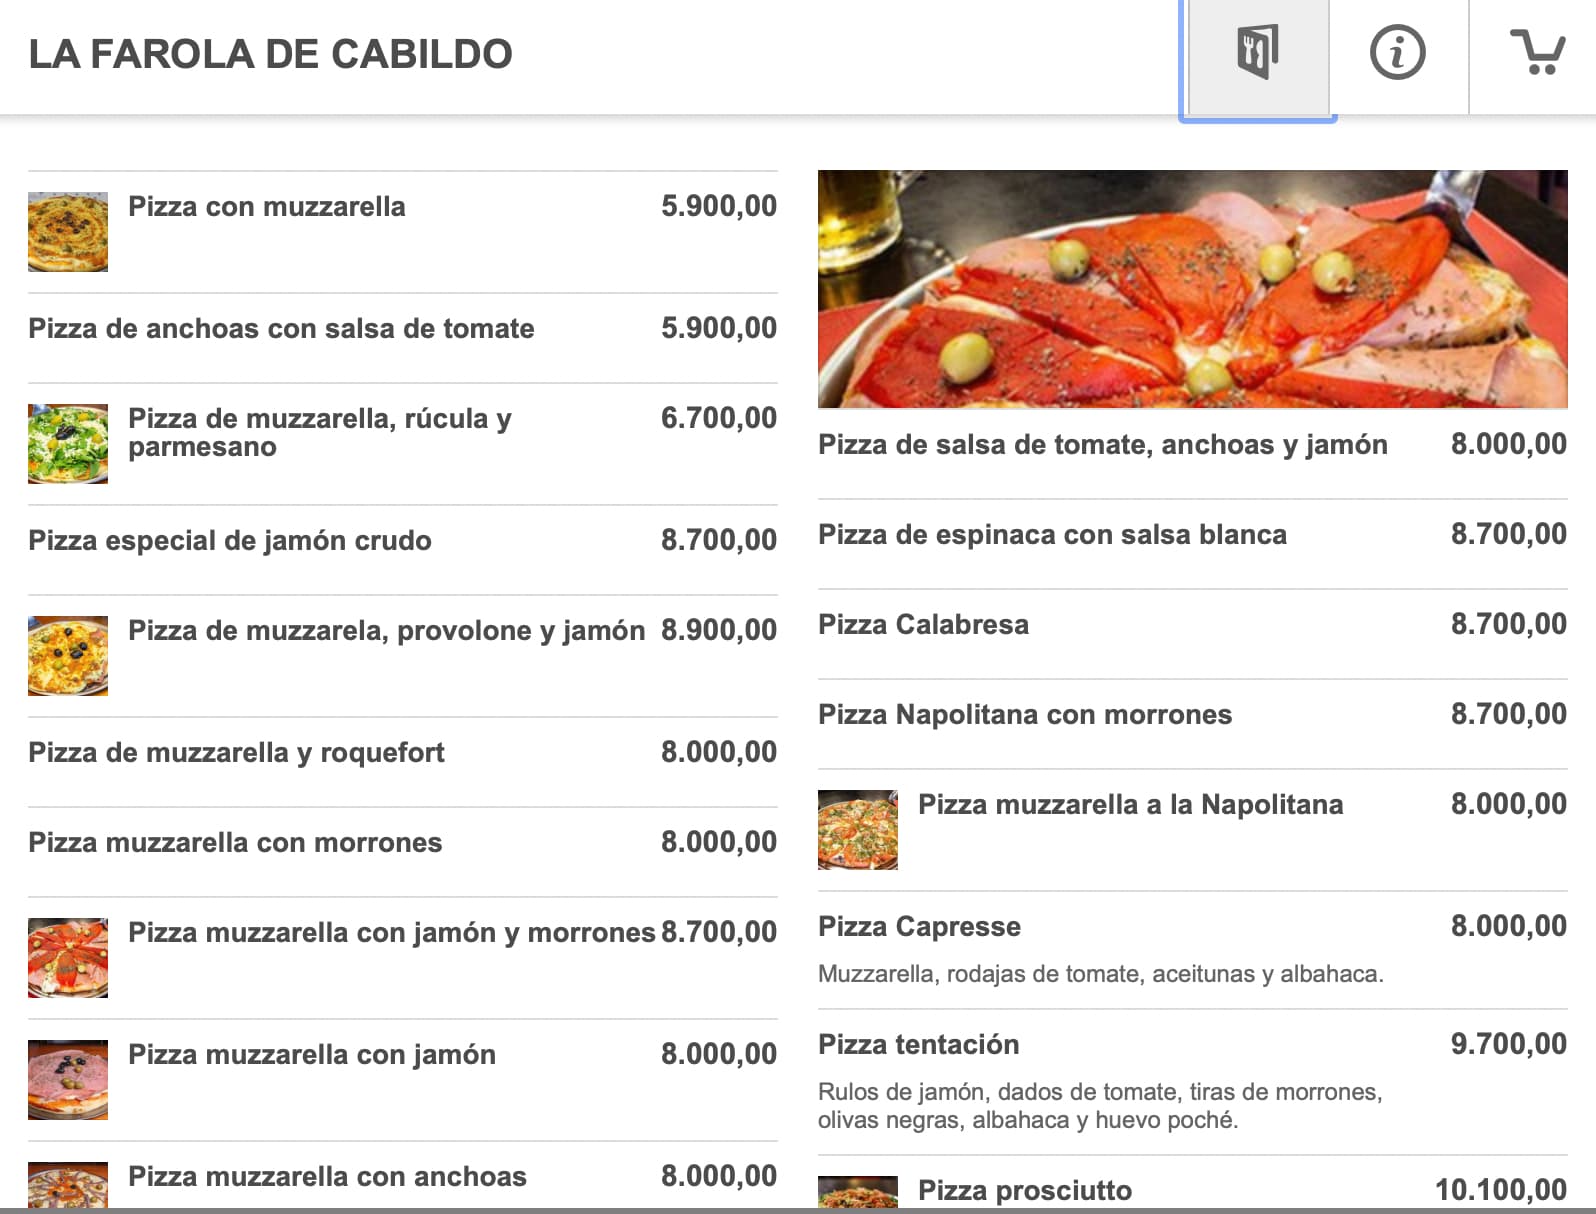
Task: Click the Pizza Capresse ingredients description
Action: tap(1101, 974)
